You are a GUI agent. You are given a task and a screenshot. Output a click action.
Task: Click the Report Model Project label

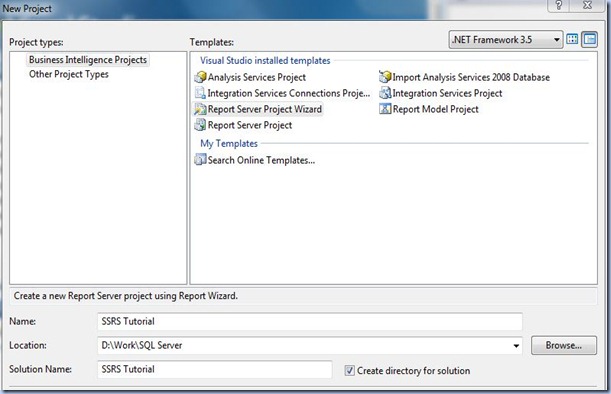tap(435, 109)
